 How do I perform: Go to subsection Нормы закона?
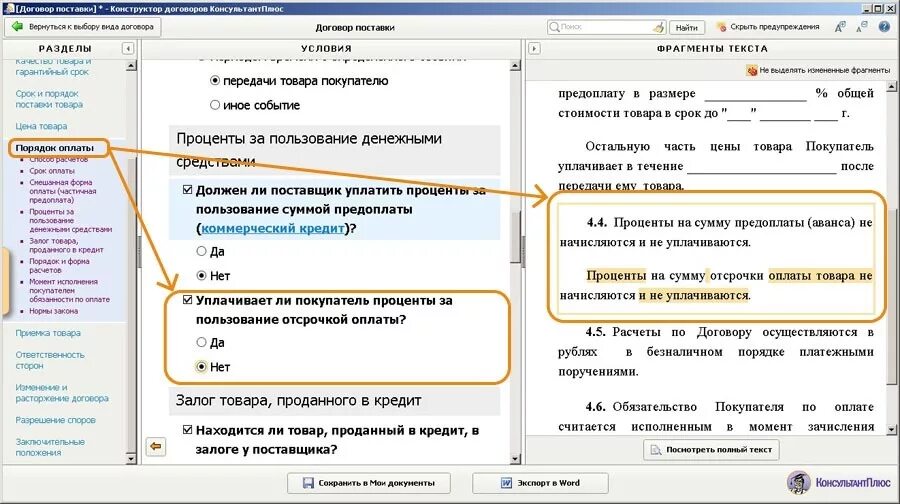53,311
